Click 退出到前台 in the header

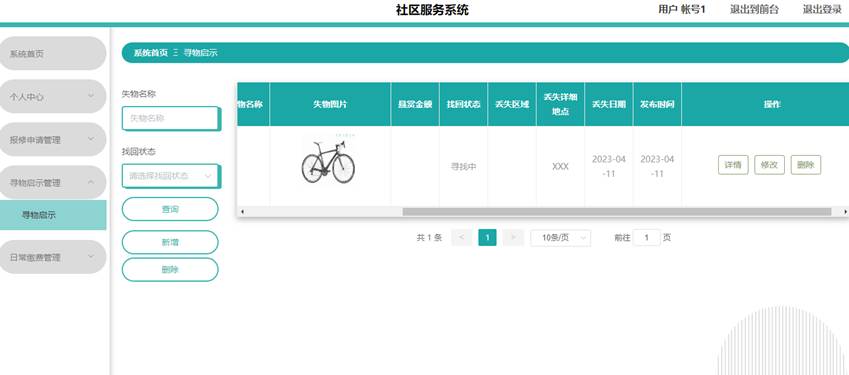coord(754,9)
